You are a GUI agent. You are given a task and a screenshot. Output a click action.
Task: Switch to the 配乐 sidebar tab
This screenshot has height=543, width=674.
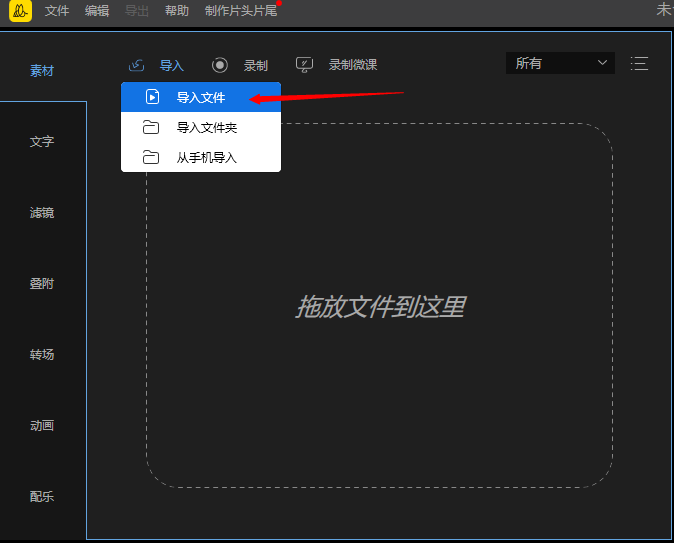[x=42, y=497]
